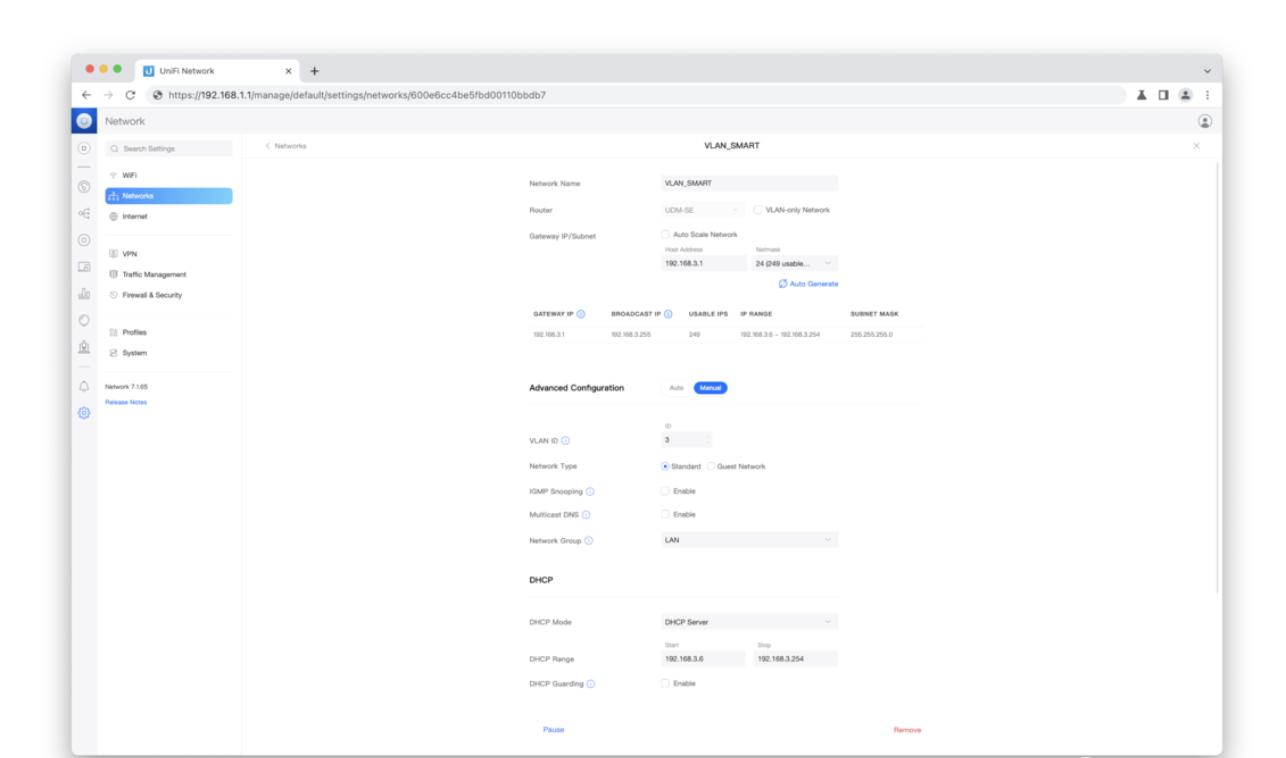Check the VLAN-only Network checkbox
Screen dimensions: 1286x758
tap(758, 209)
